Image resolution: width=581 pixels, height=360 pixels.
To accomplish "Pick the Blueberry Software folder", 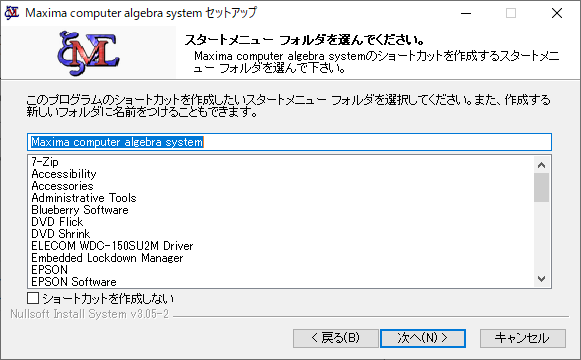I will [x=80, y=210].
